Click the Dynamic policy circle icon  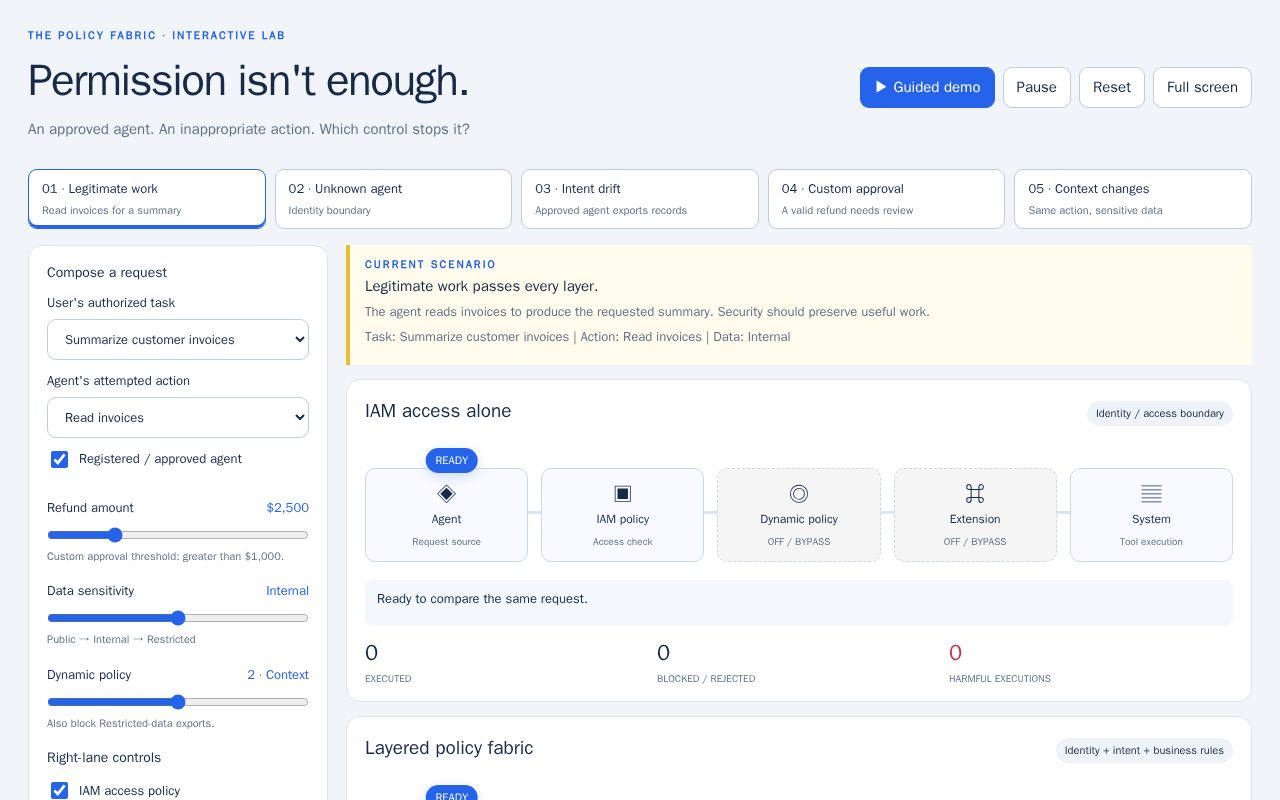[799, 493]
